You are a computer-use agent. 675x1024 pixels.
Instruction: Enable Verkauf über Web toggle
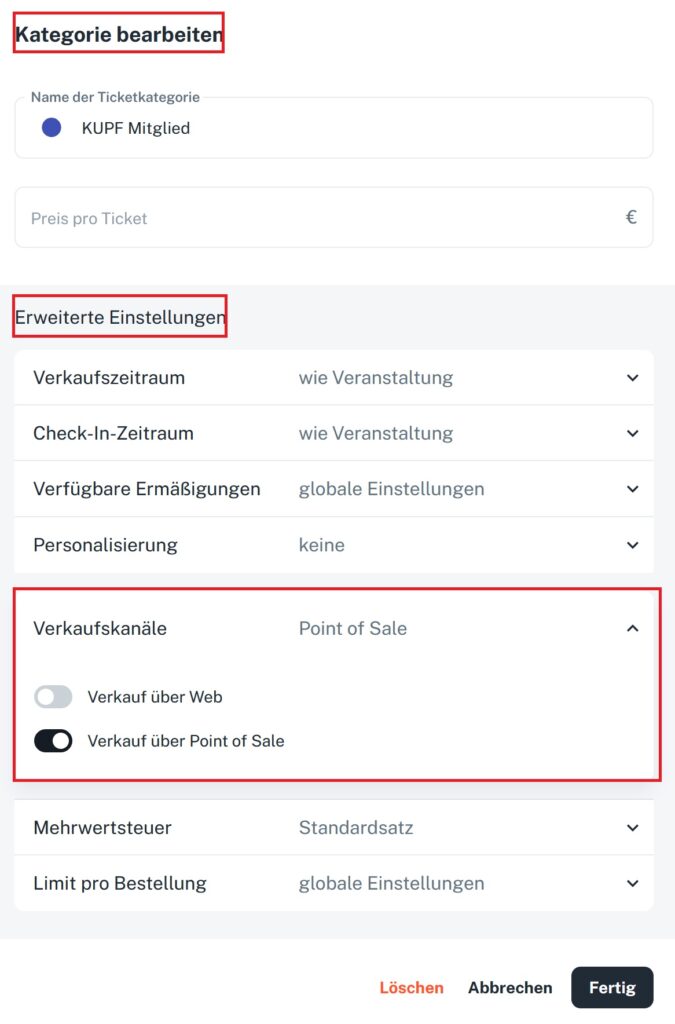point(53,697)
